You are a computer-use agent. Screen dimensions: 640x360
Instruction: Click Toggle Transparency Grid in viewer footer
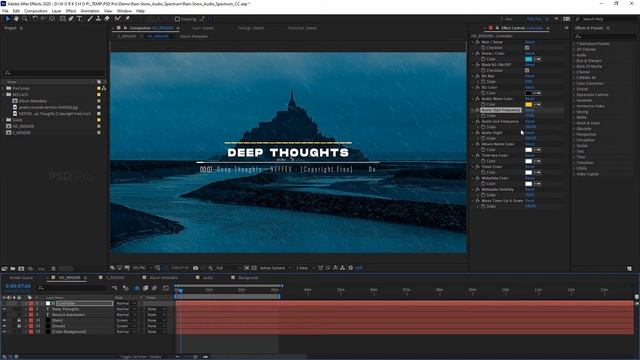click(x=254, y=268)
